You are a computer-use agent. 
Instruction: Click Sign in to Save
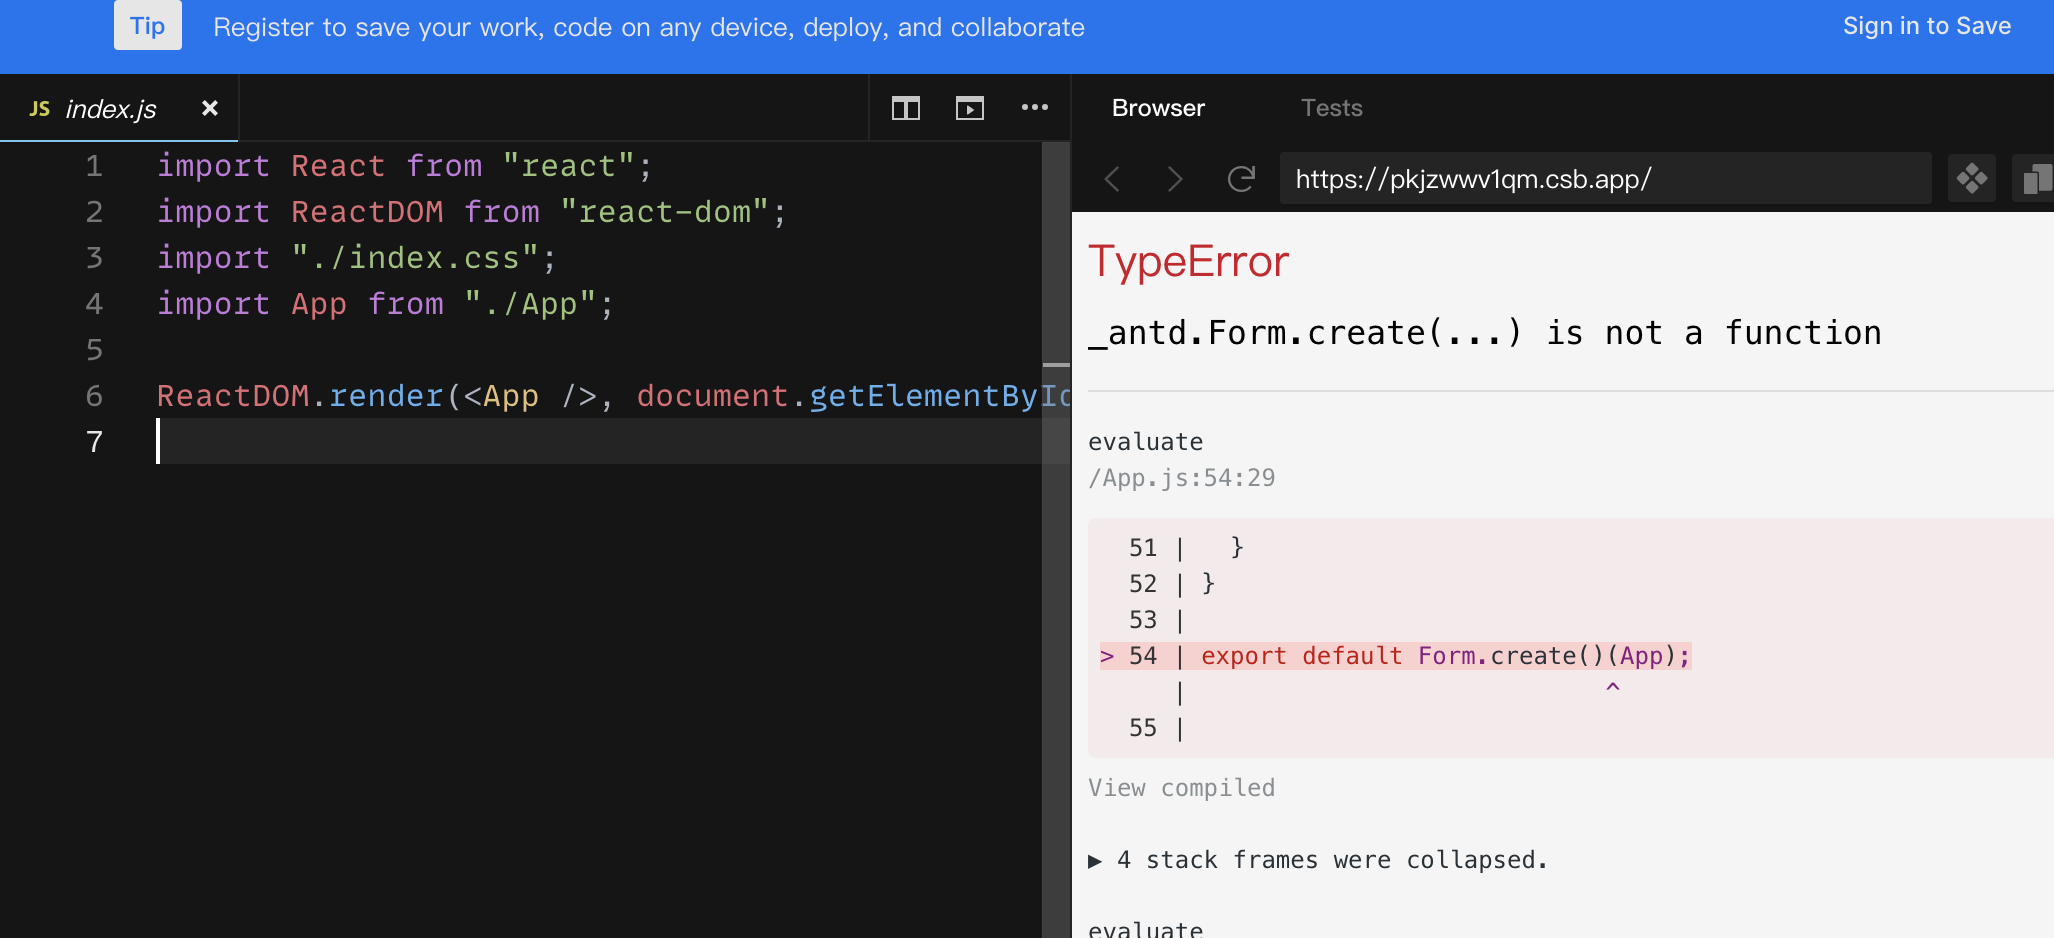coord(1927,26)
